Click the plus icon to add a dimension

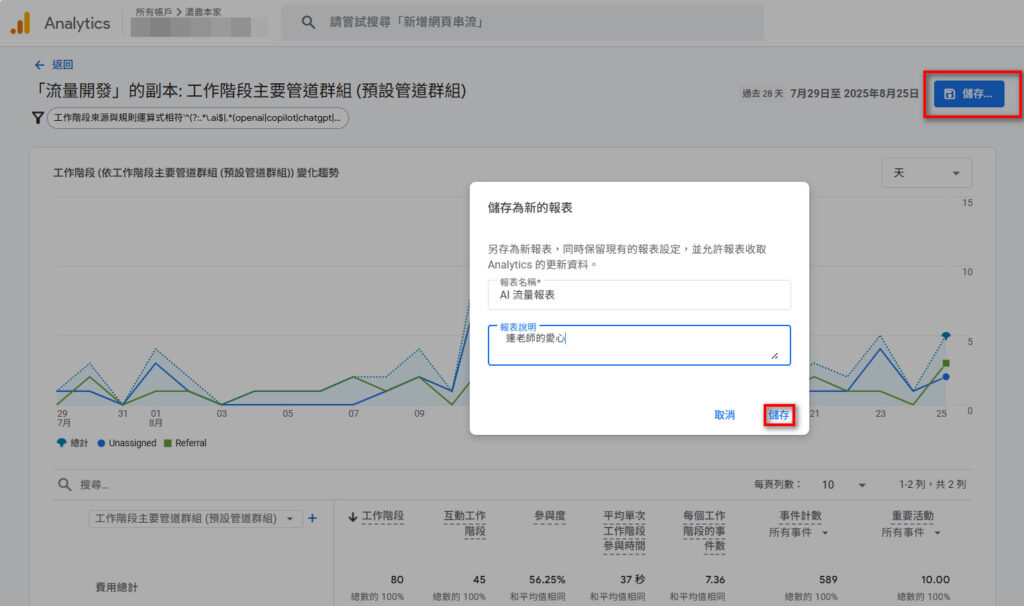[312, 518]
